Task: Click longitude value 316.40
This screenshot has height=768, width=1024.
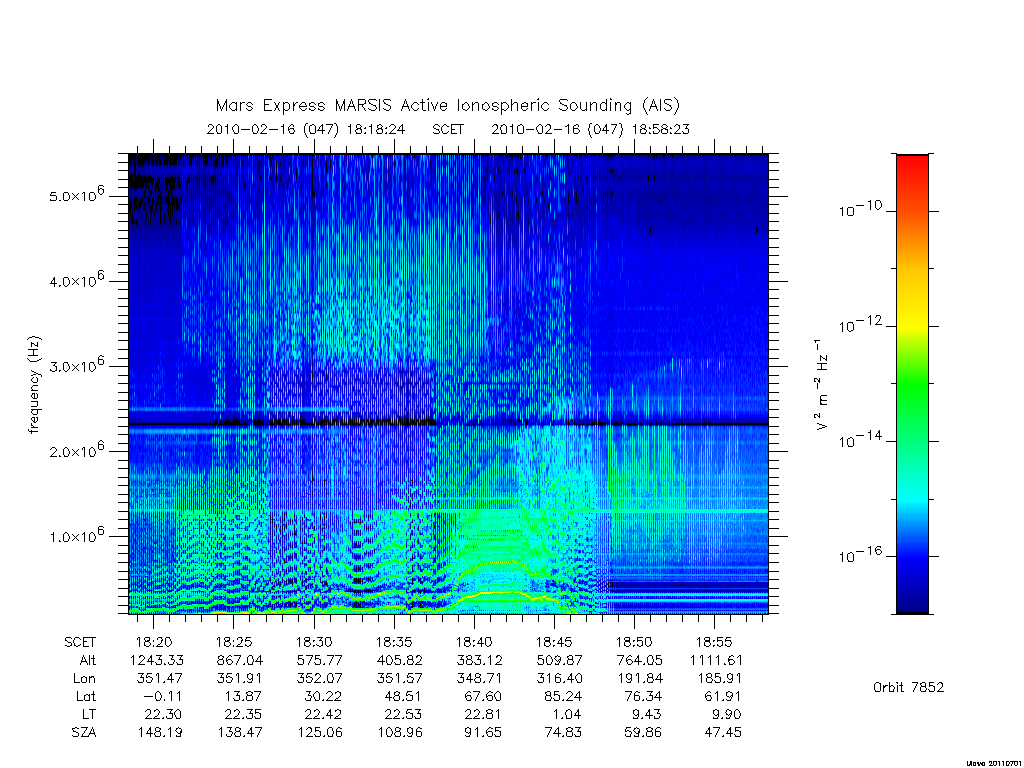Action: [559, 679]
